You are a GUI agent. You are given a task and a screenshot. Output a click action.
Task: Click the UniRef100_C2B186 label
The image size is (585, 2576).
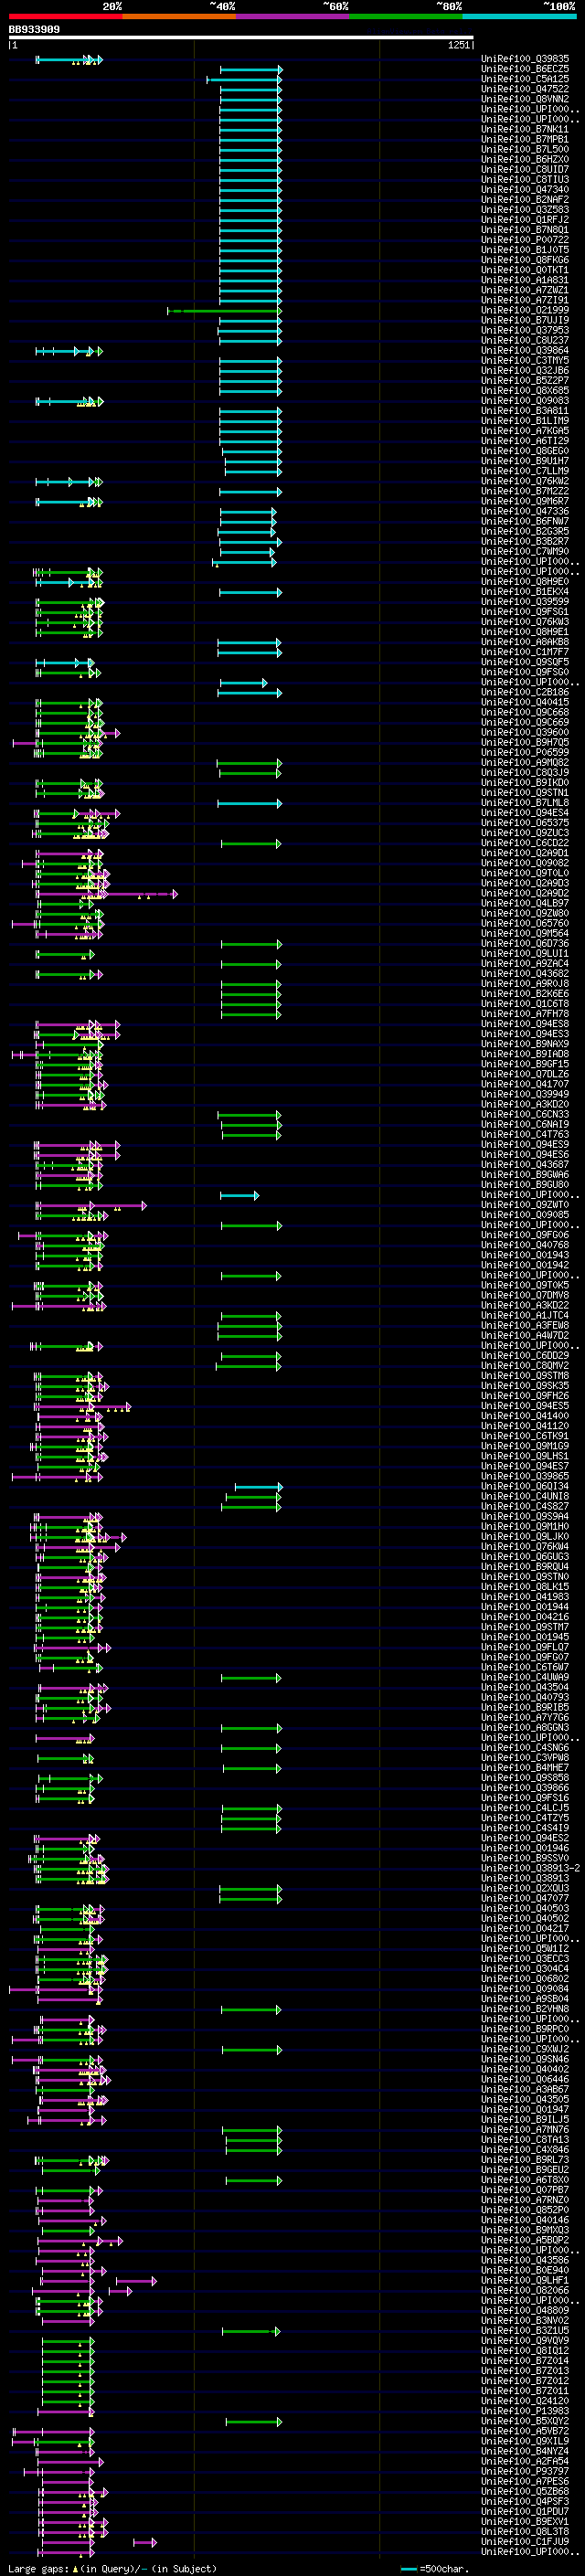(x=525, y=692)
